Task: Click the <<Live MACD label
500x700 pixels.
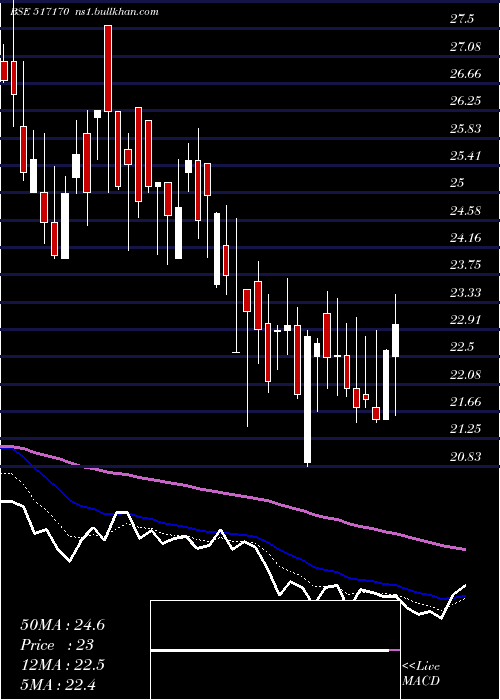Action: pos(421,674)
